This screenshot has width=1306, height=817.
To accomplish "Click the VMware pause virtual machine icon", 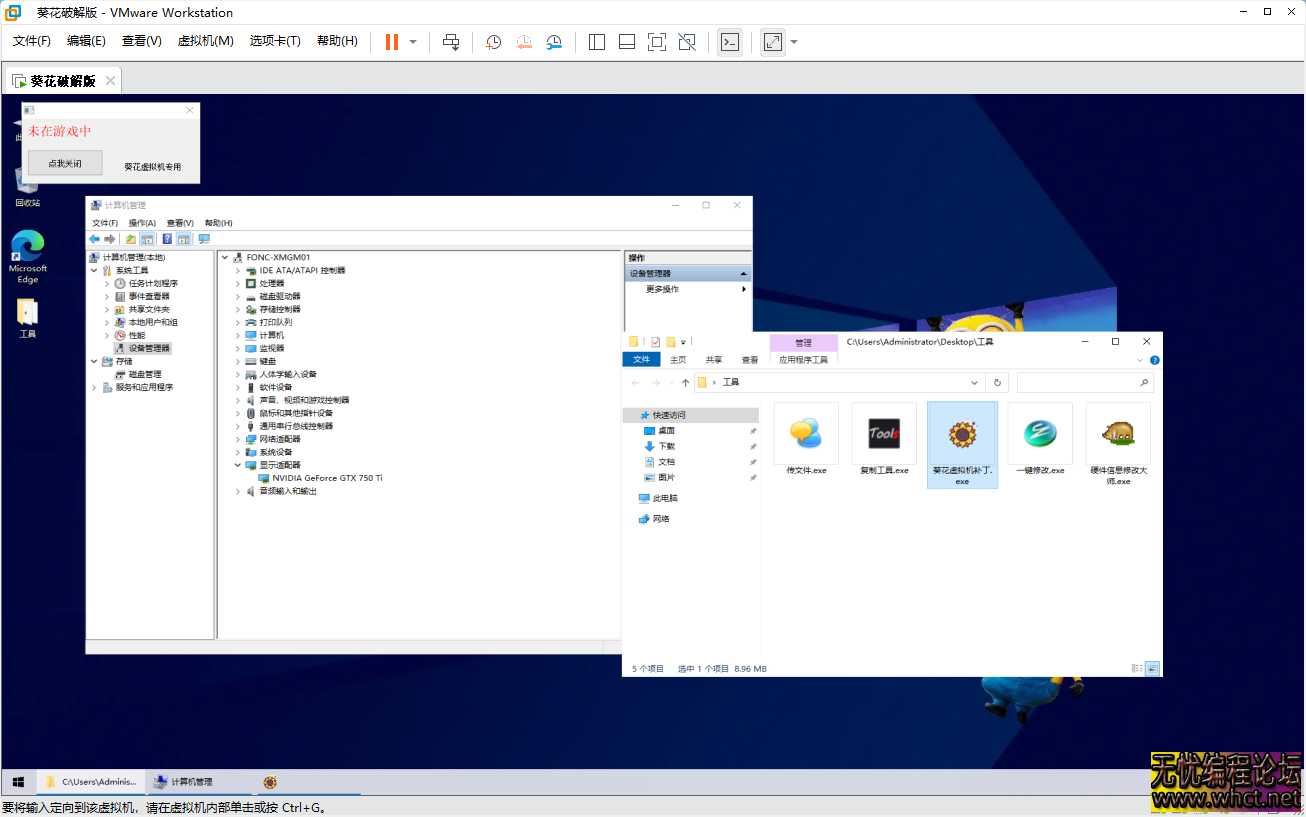I will point(391,42).
